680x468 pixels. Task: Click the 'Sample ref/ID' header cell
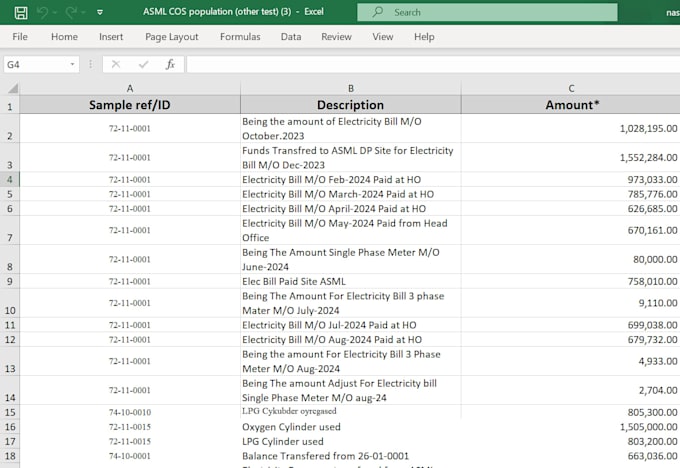pyautogui.click(x=130, y=105)
